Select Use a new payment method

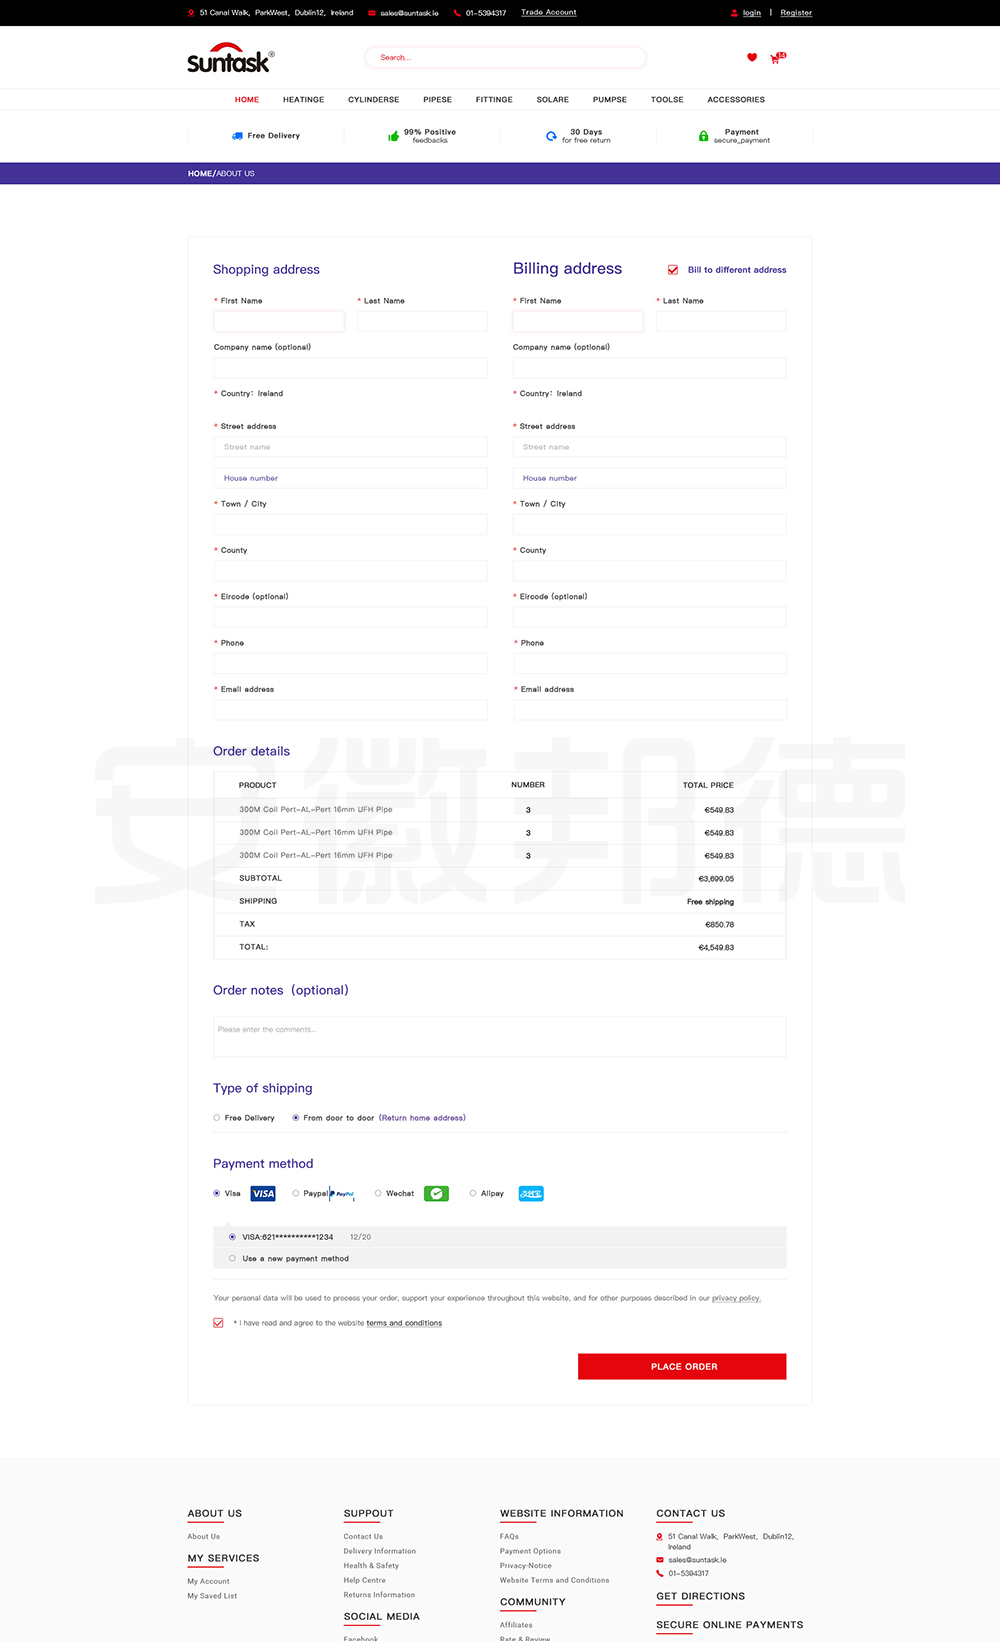coord(233,1259)
